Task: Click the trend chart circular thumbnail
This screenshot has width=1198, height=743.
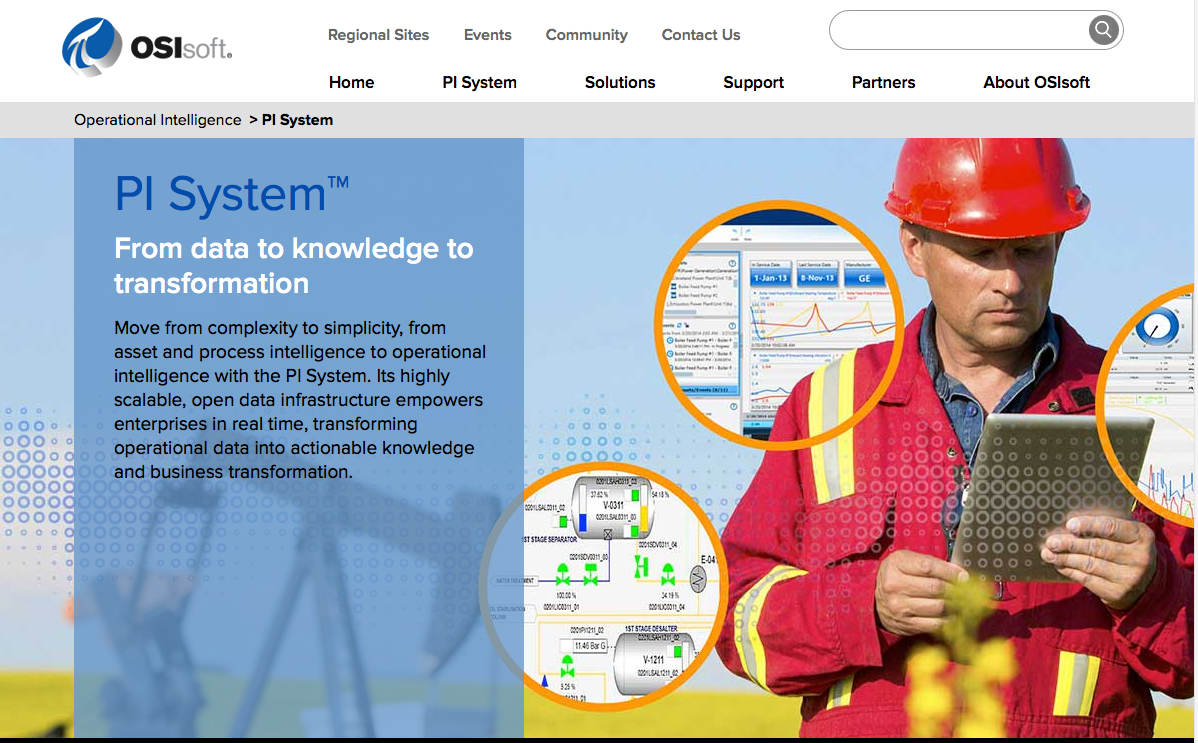Action: [778, 325]
